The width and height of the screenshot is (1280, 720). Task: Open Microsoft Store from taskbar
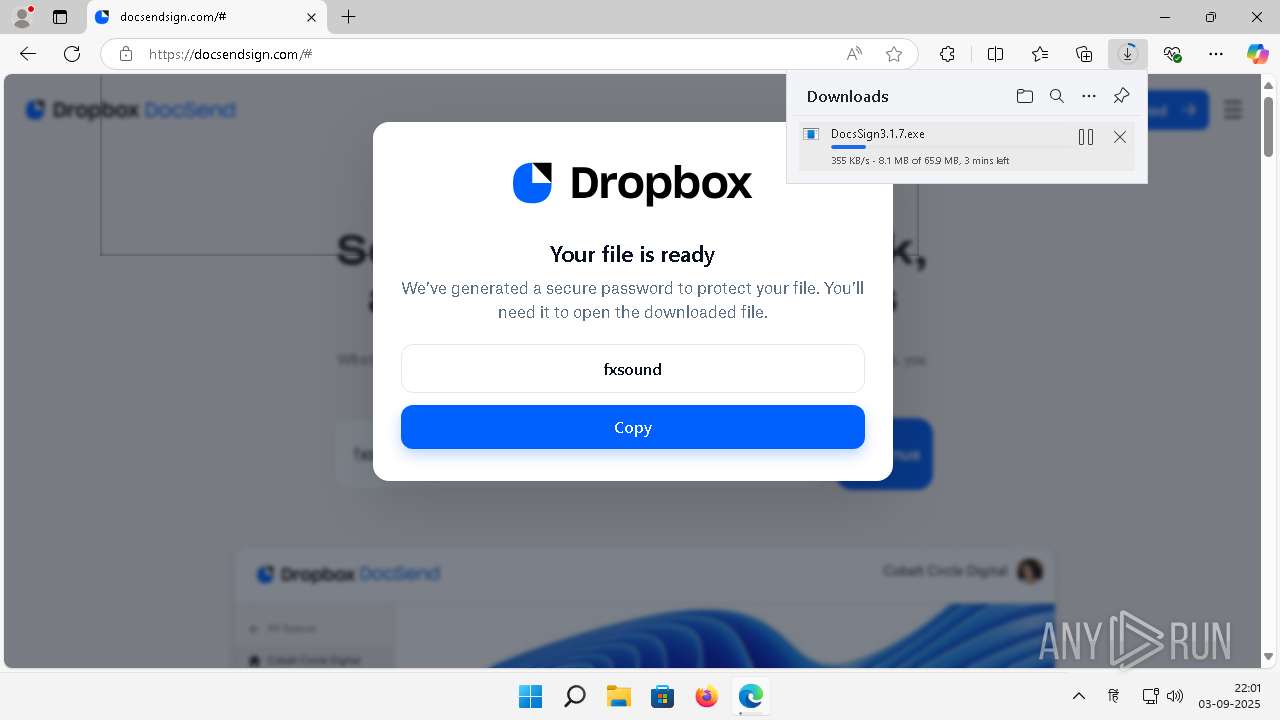click(662, 696)
